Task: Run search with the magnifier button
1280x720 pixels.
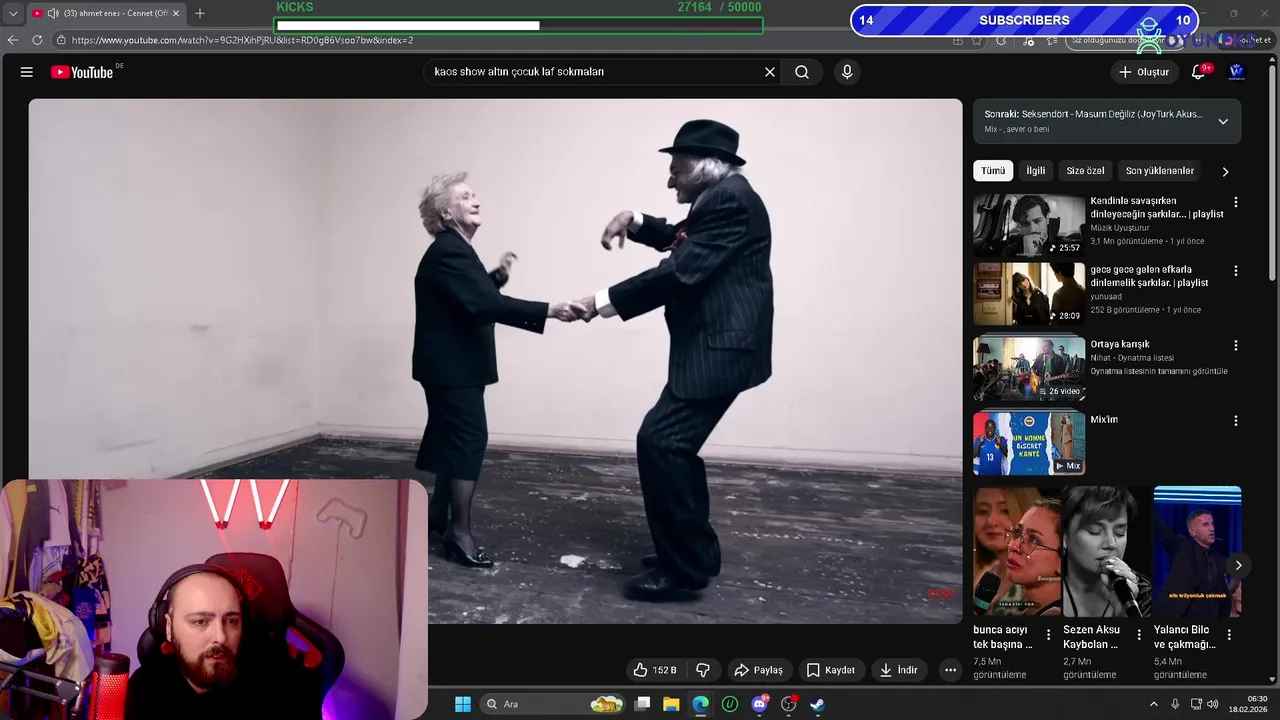Action: pos(802,72)
